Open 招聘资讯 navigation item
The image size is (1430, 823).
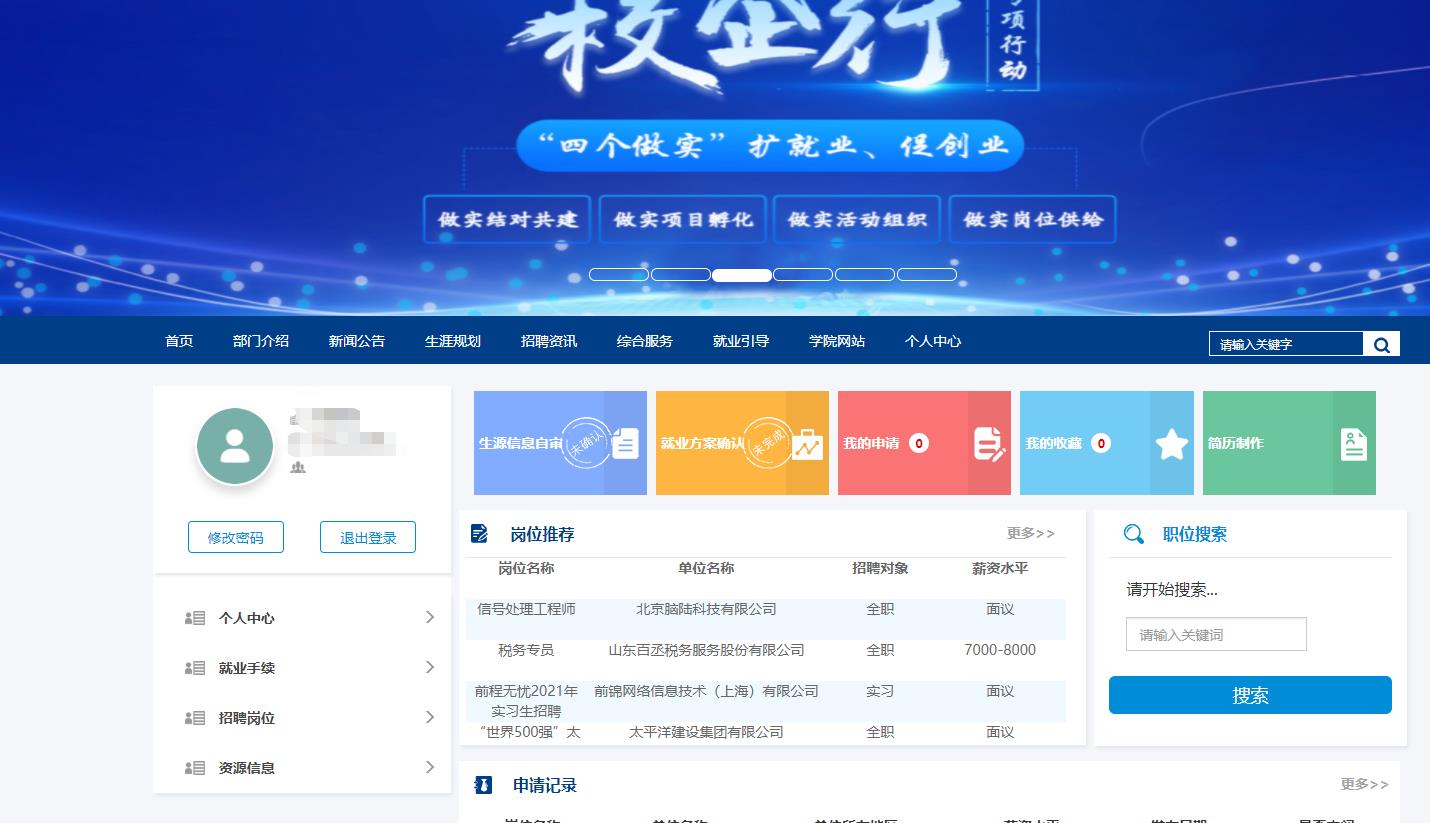click(549, 341)
